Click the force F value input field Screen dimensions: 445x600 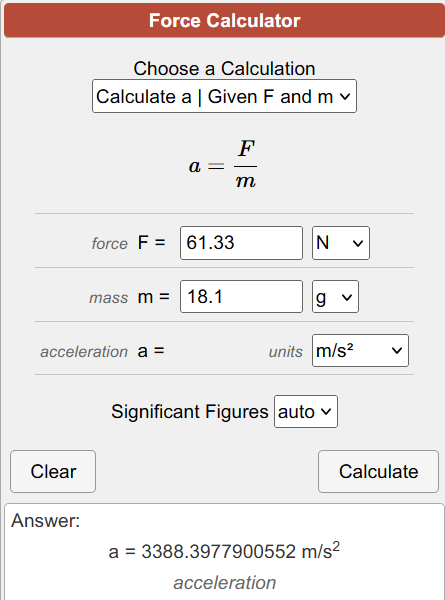[x=241, y=243]
